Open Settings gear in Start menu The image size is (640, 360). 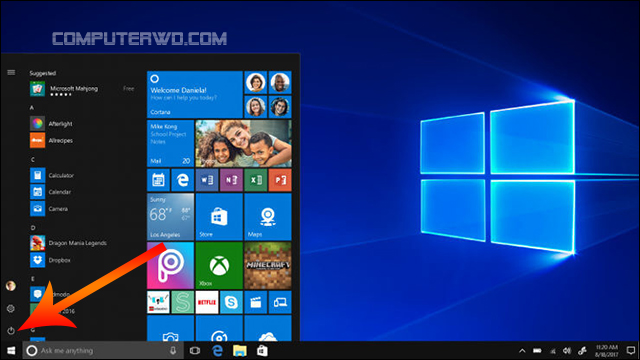pos(11,309)
